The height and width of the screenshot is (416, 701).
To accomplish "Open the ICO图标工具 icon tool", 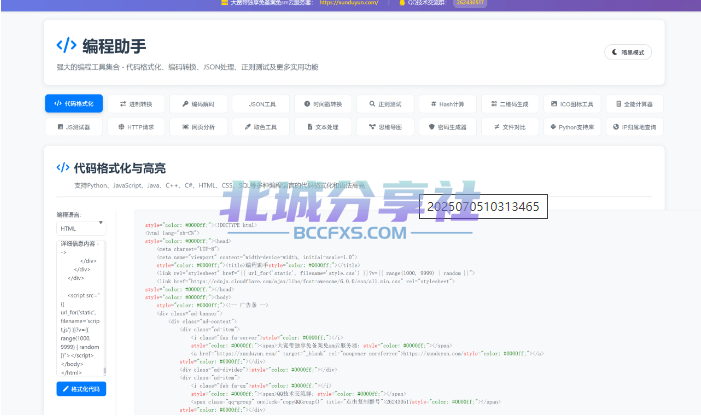I will pos(573,104).
